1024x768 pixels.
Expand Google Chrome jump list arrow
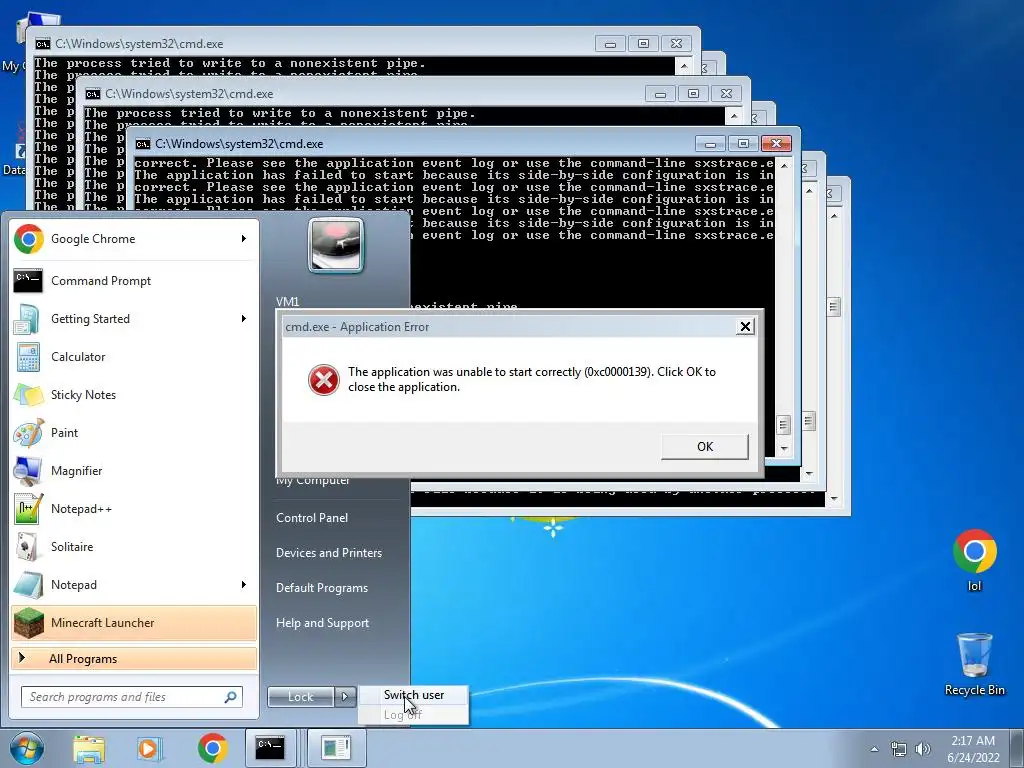(244, 239)
